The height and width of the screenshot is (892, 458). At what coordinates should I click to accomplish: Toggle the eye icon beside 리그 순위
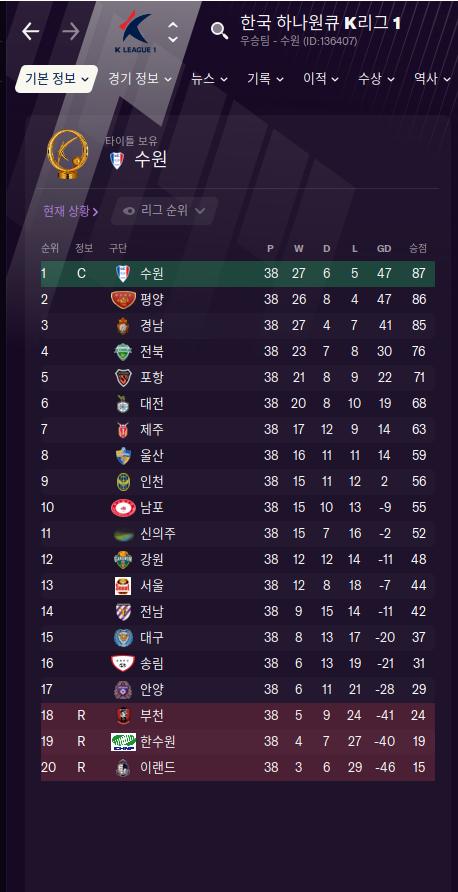pyautogui.click(x=129, y=211)
